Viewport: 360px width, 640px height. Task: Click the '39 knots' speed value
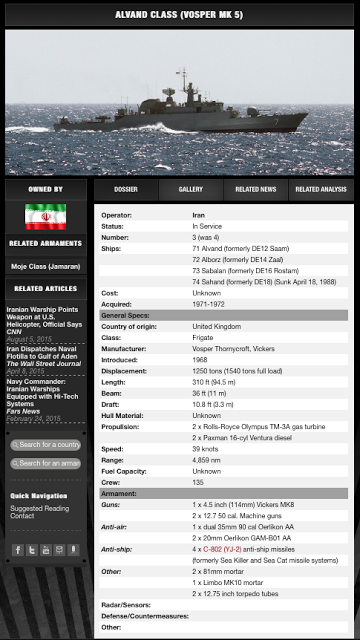click(205, 449)
